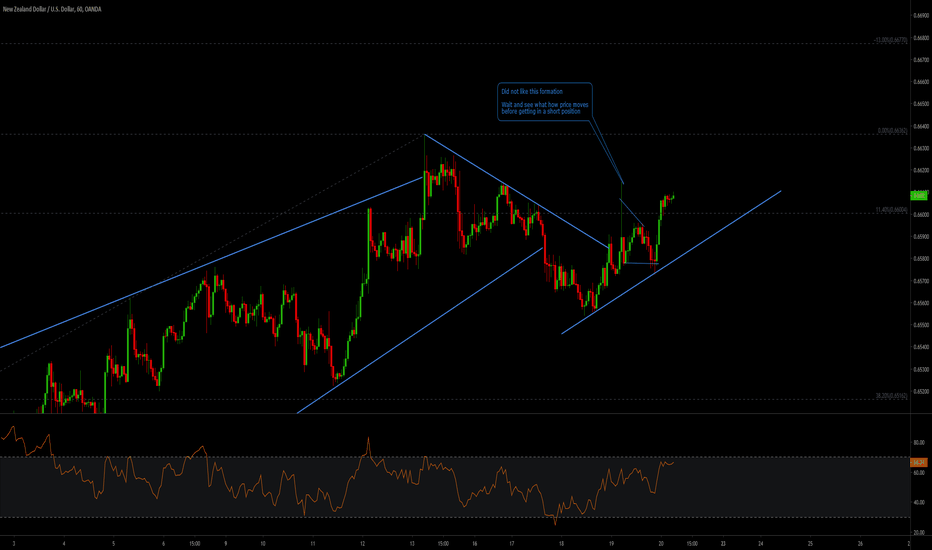Viewport: 932px width, 550px height.
Task: Click the green current price label on price axis
Action: tap(918, 196)
